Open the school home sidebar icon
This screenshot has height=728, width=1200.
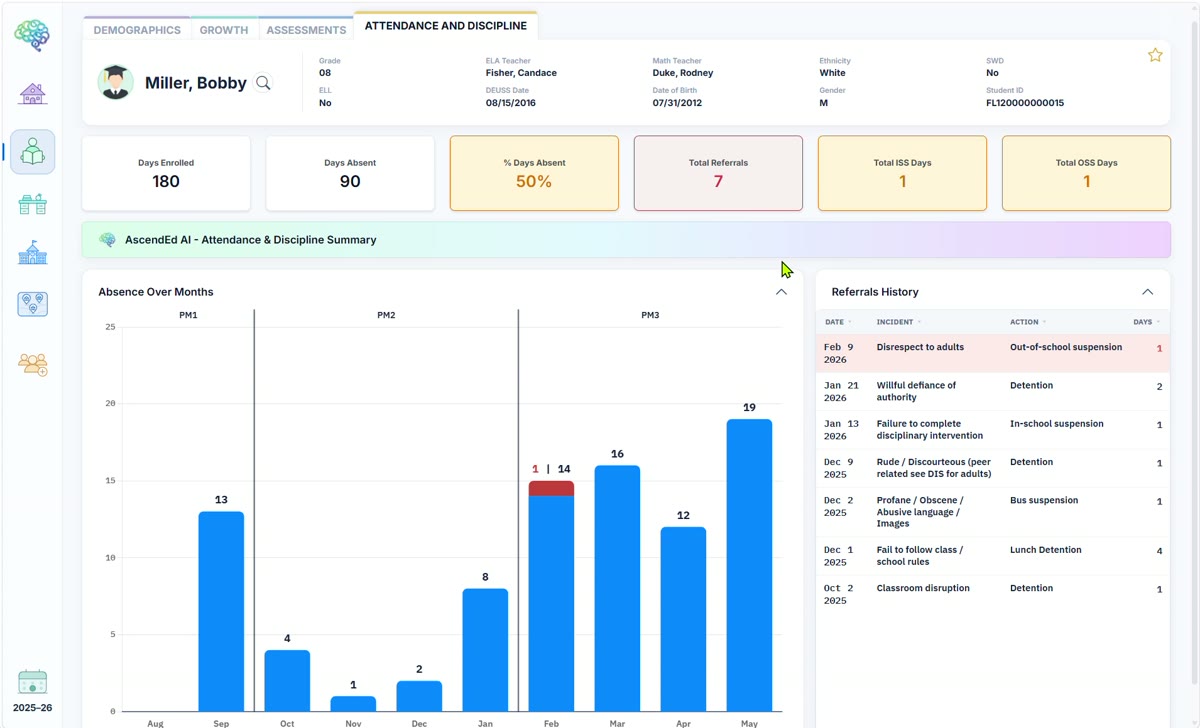(33, 94)
